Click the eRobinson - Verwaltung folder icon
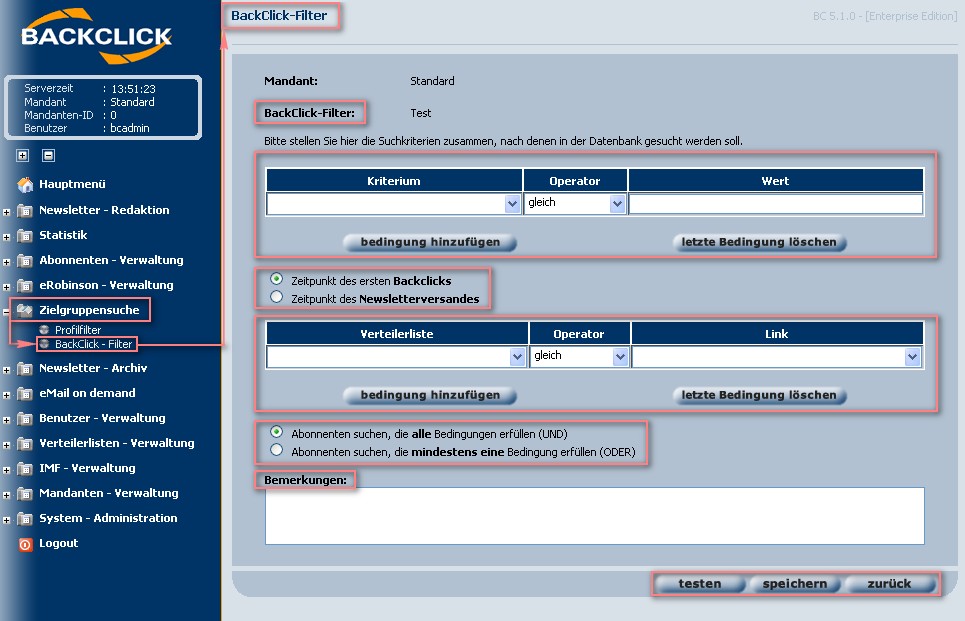Viewport: 965px width, 621px height. coord(25,286)
